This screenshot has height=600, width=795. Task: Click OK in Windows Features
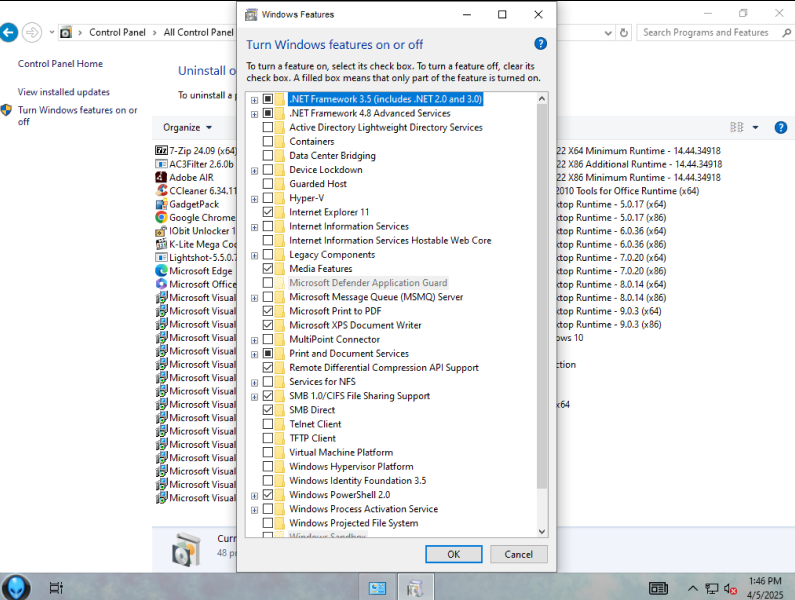tap(454, 554)
